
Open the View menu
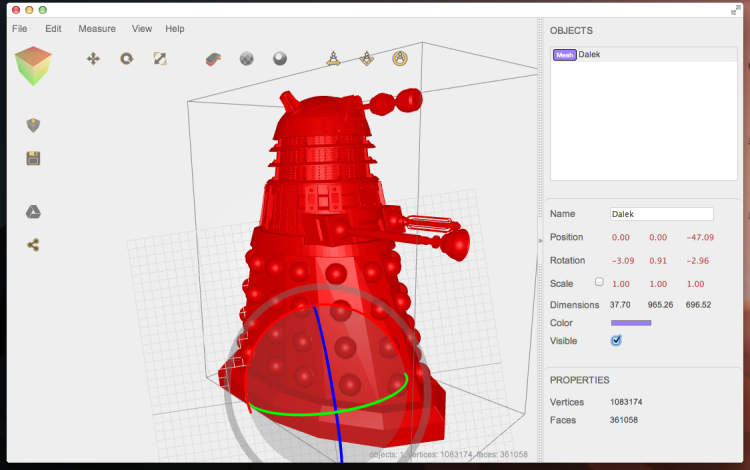pos(142,29)
